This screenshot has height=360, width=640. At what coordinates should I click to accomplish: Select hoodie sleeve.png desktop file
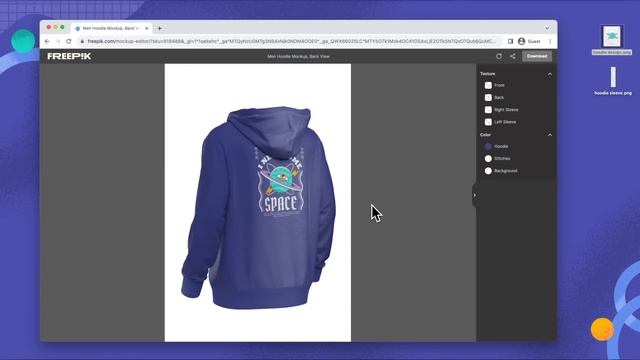click(613, 81)
